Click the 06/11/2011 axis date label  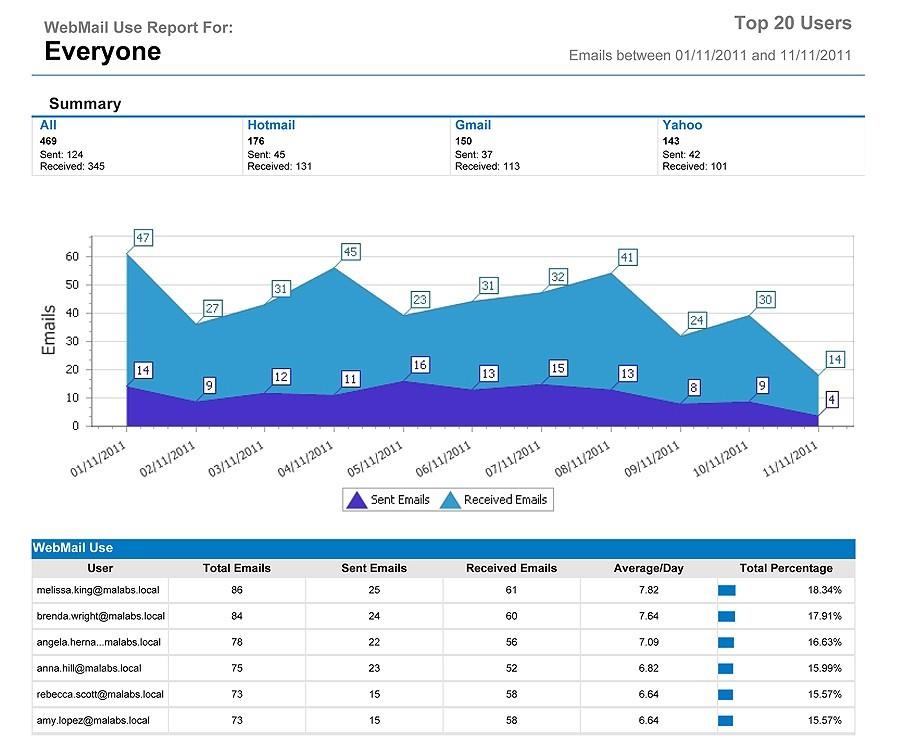point(443,459)
